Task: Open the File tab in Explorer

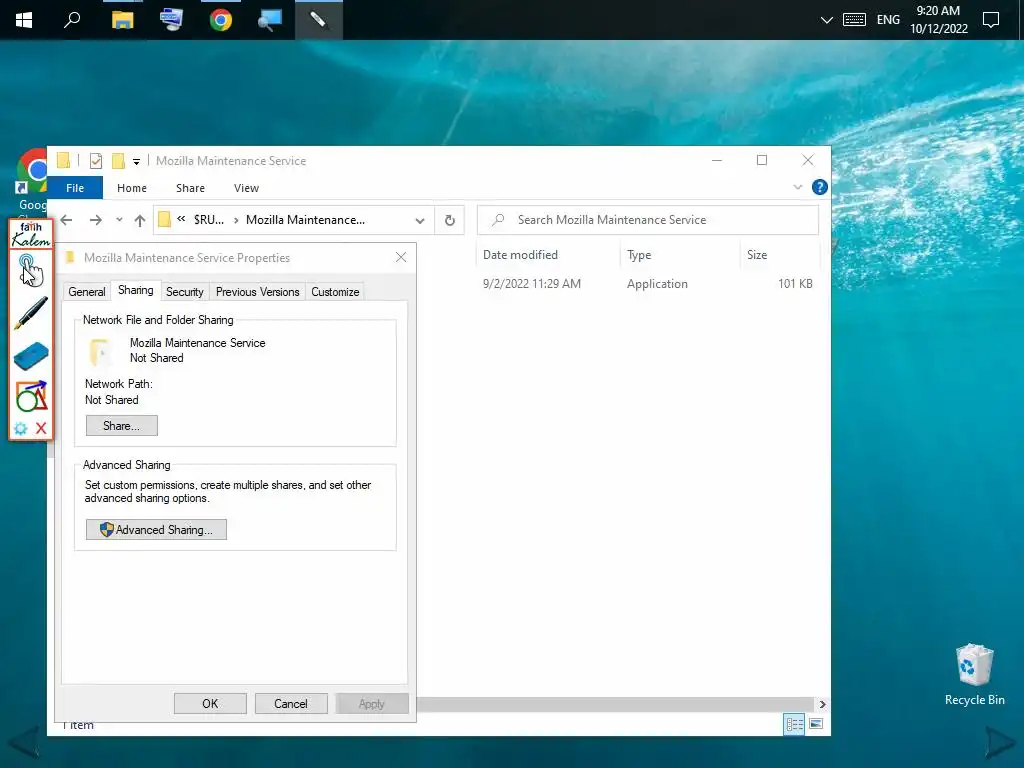Action: pyautogui.click(x=75, y=188)
